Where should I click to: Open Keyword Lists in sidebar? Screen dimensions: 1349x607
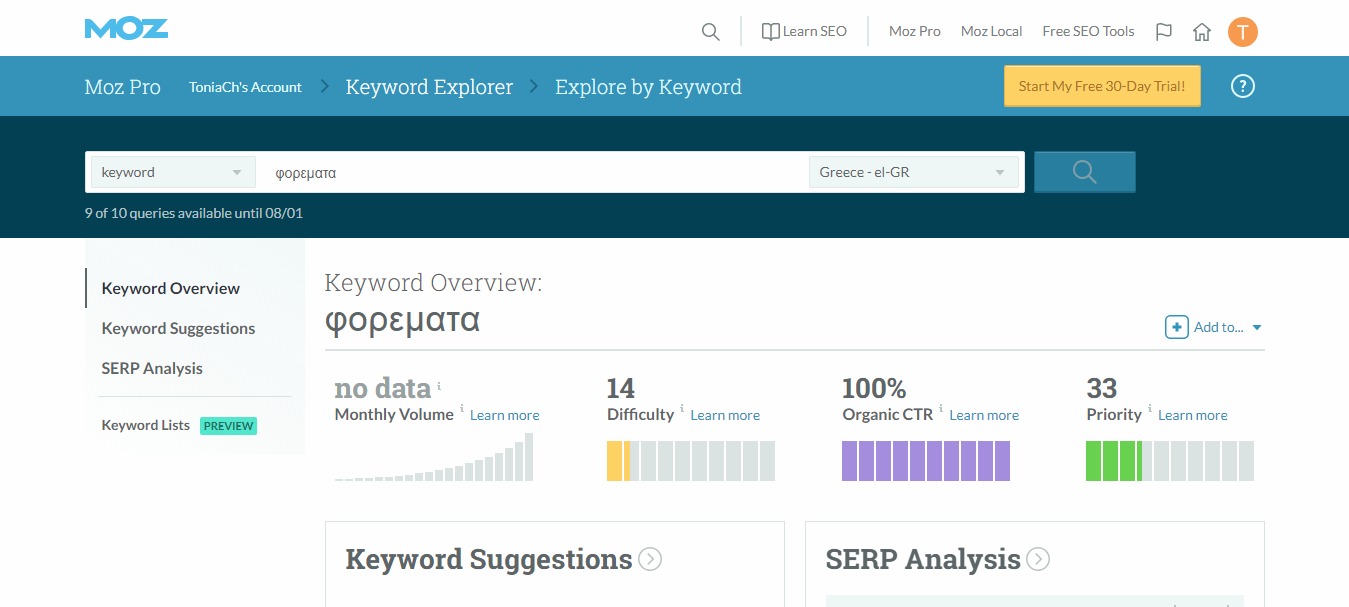(x=146, y=425)
